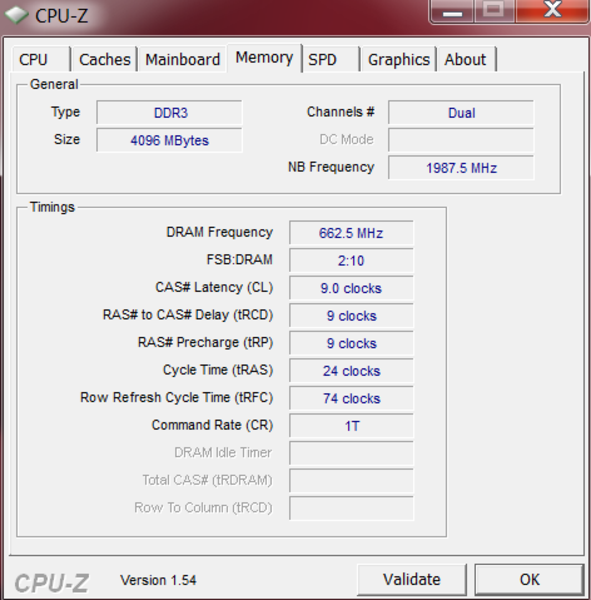
Task: Click the grayed 'DC Mode' label
Action: [346, 139]
